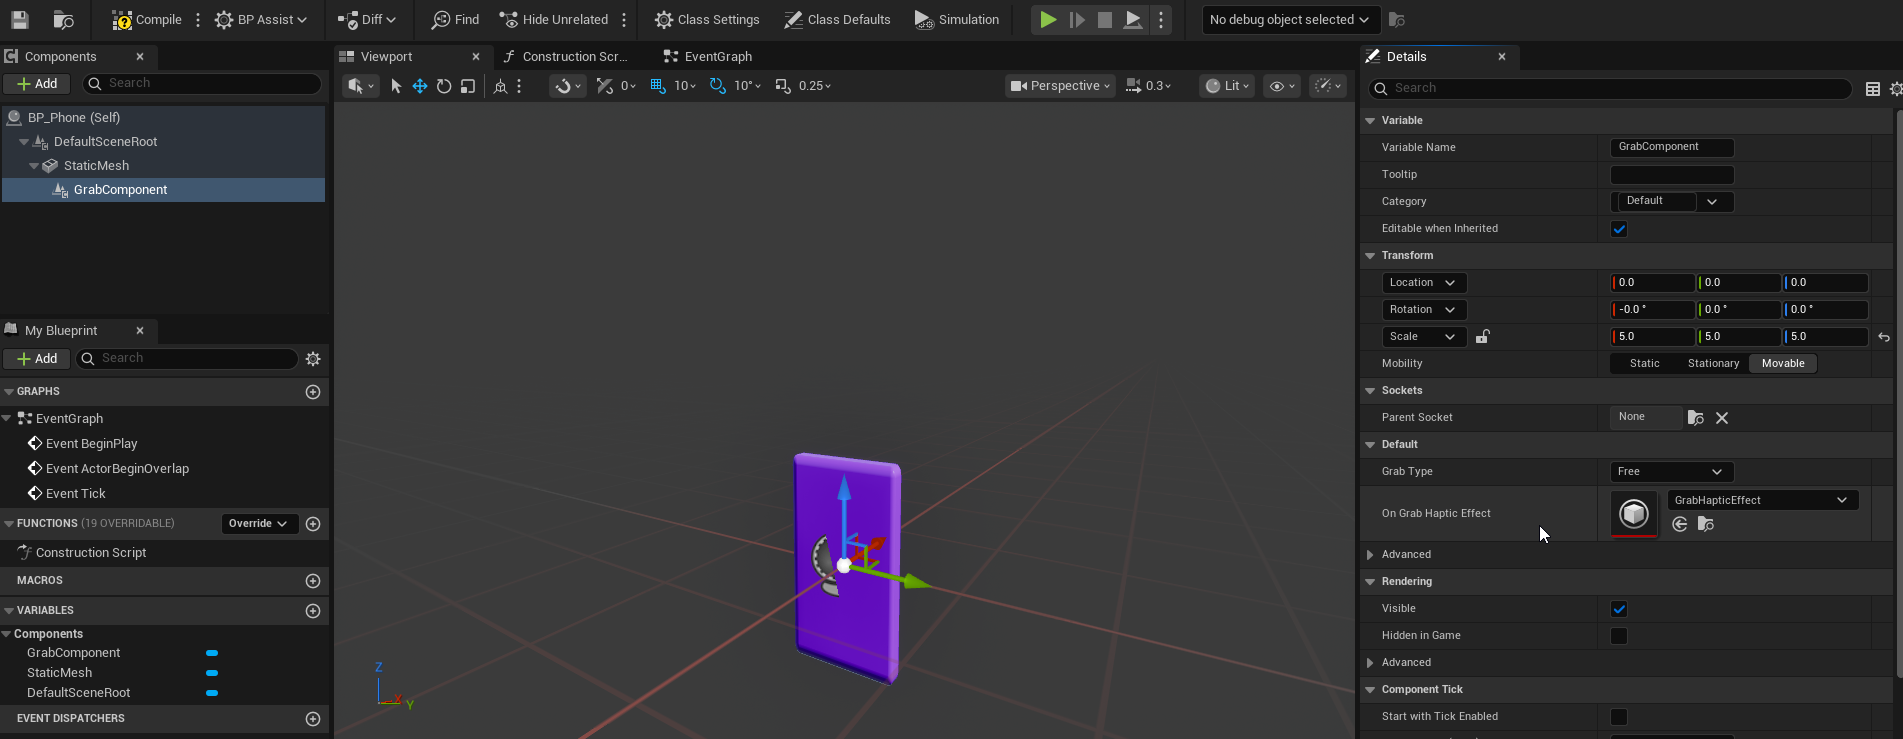Click the Find button in toolbar
The height and width of the screenshot is (739, 1903).
pyautogui.click(x=455, y=19)
